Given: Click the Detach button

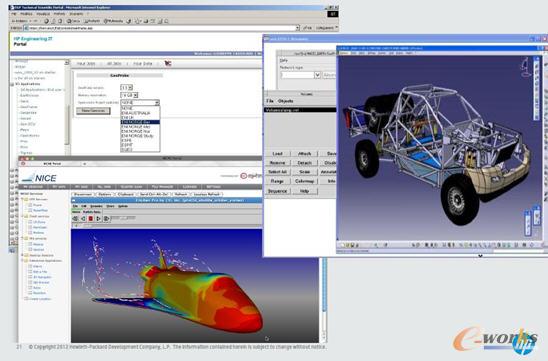Looking at the screenshot, I should (x=304, y=163).
